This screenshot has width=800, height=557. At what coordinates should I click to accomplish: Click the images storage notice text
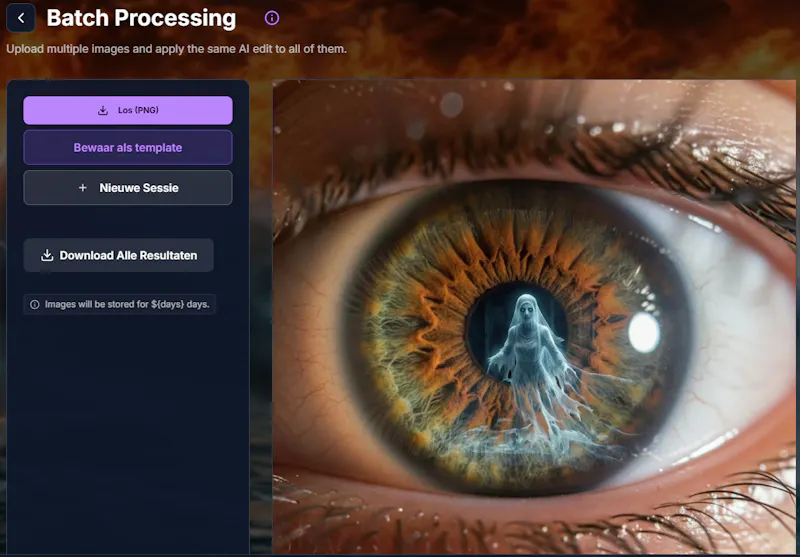pos(127,305)
